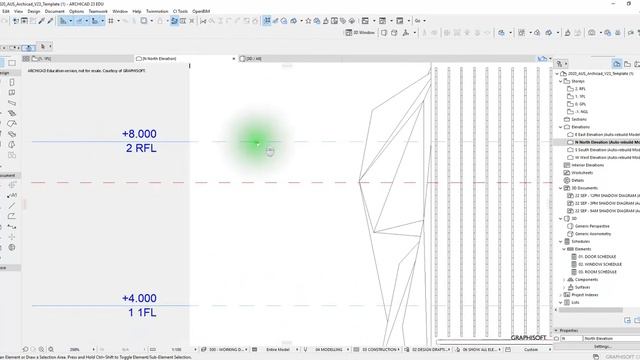The image size is (640, 360).
Task: Open 01. DOOR SCHEDULE in Navigator
Action: pos(594,257)
